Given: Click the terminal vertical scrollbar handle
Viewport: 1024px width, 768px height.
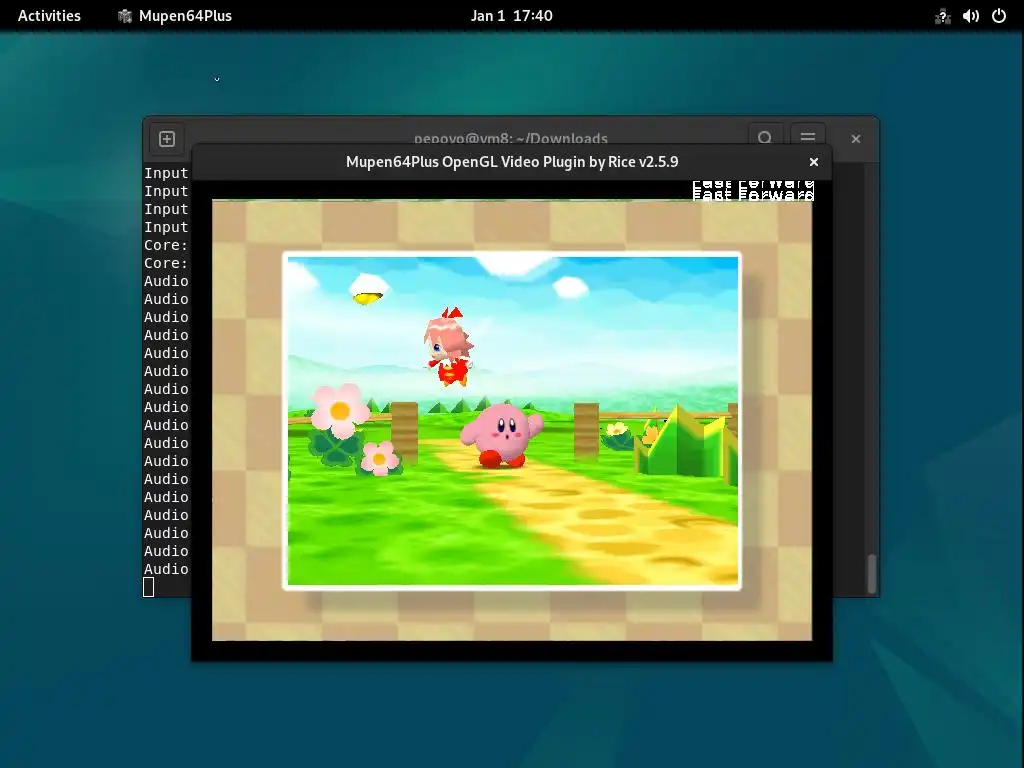Looking at the screenshot, I should pos(872,573).
